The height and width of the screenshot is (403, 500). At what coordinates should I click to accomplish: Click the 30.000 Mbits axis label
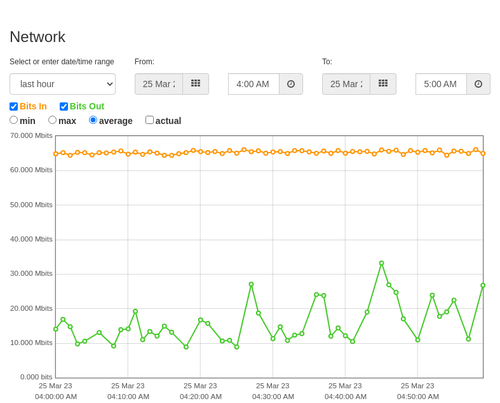(x=31, y=274)
